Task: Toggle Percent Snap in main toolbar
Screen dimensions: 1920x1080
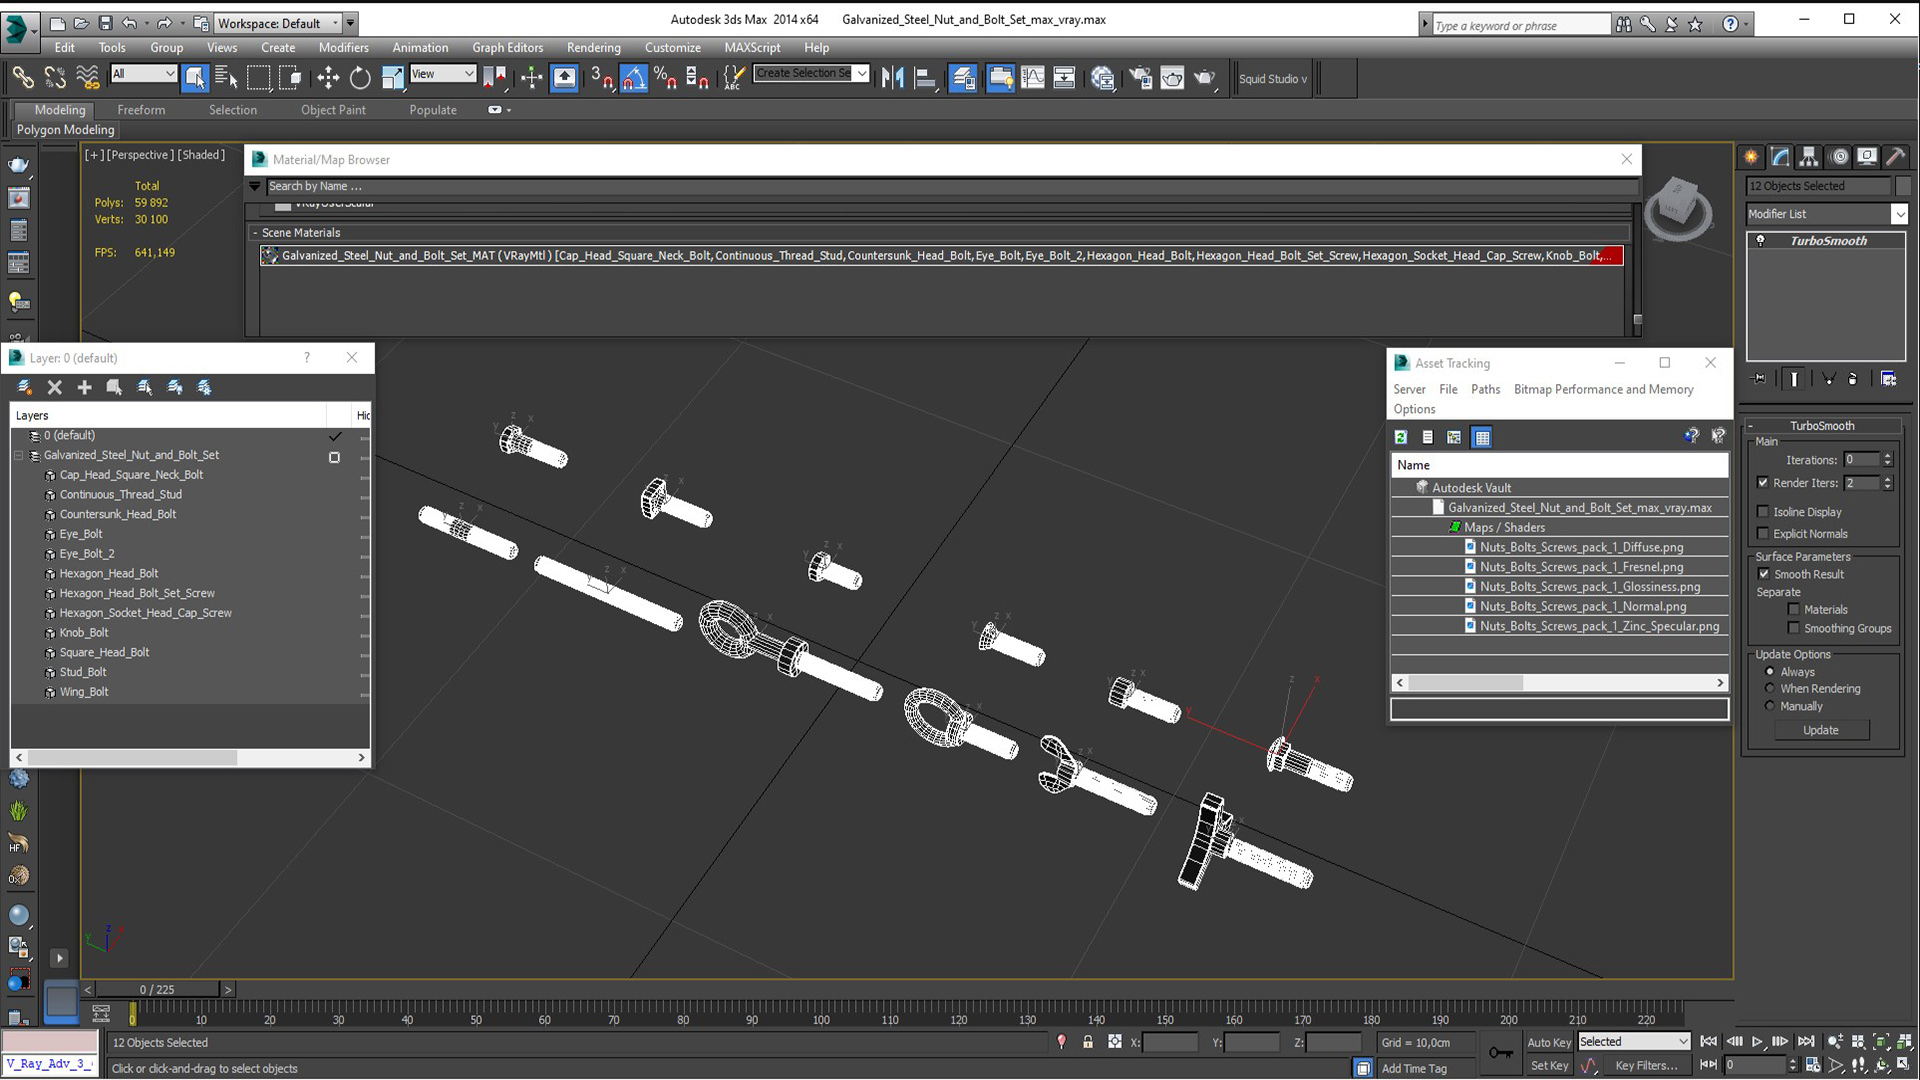Action: tap(665, 77)
